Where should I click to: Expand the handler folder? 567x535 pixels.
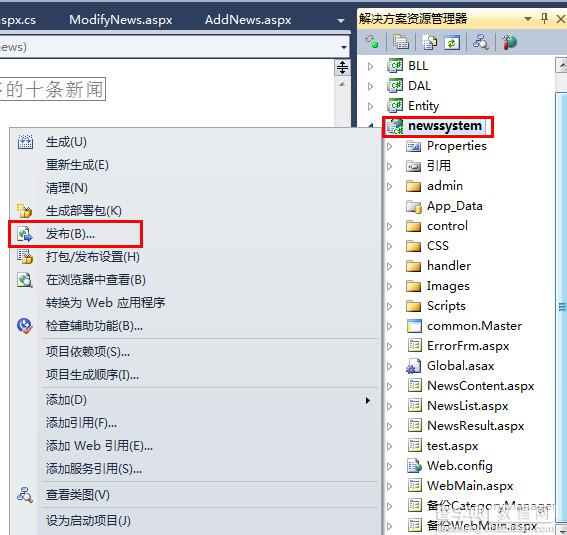pyautogui.click(x=389, y=266)
